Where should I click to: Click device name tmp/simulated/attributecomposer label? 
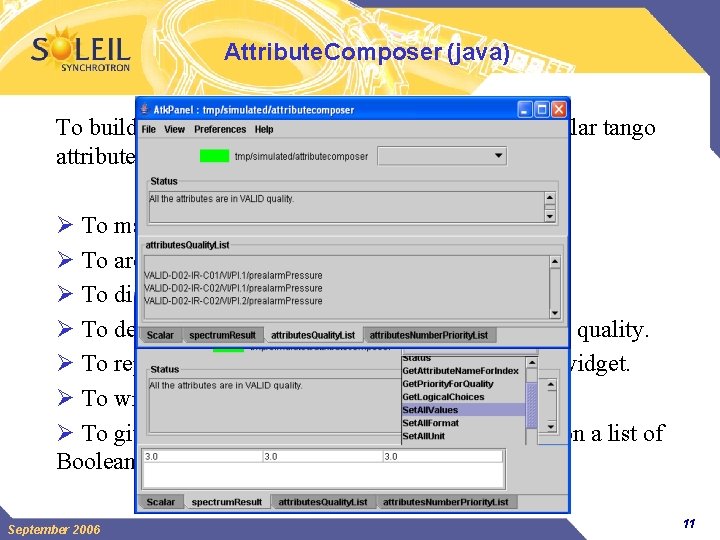pos(301,157)
